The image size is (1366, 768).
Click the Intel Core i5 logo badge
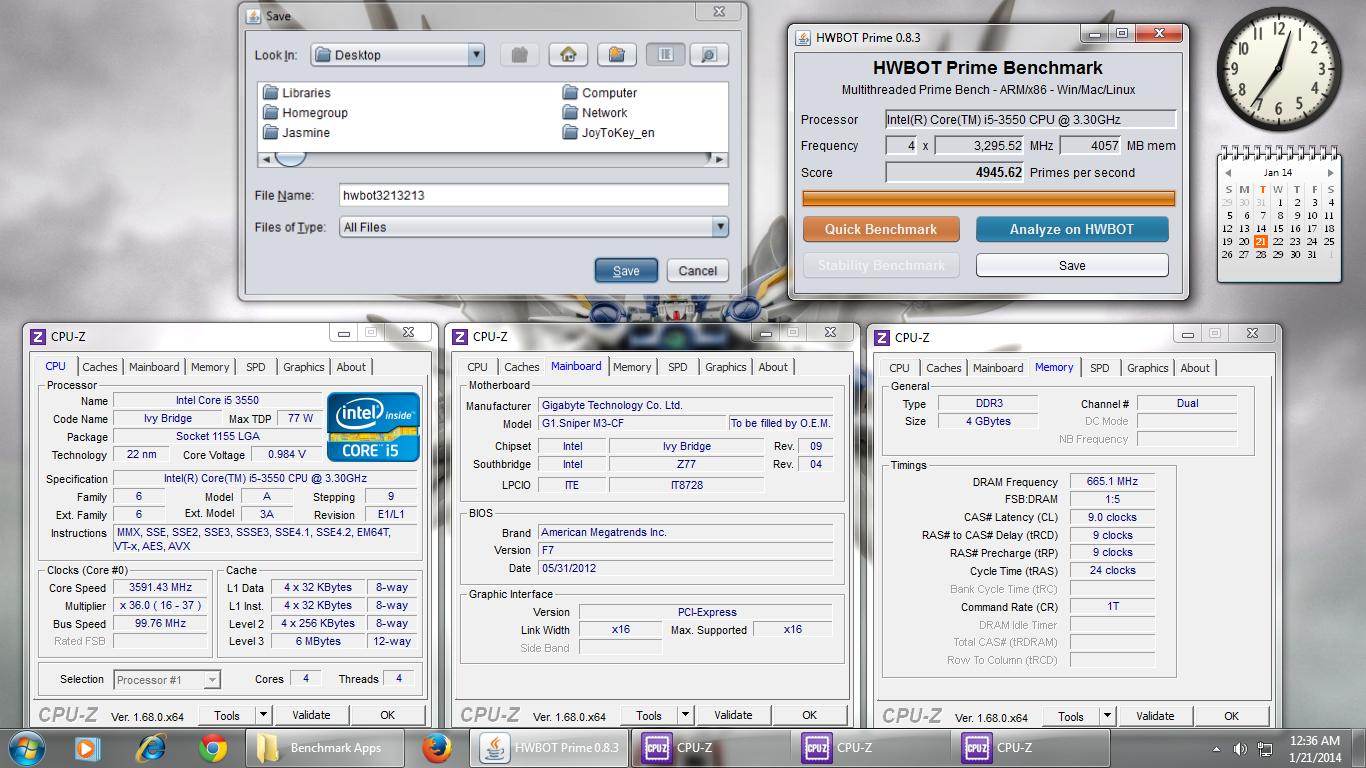[374, 426]
